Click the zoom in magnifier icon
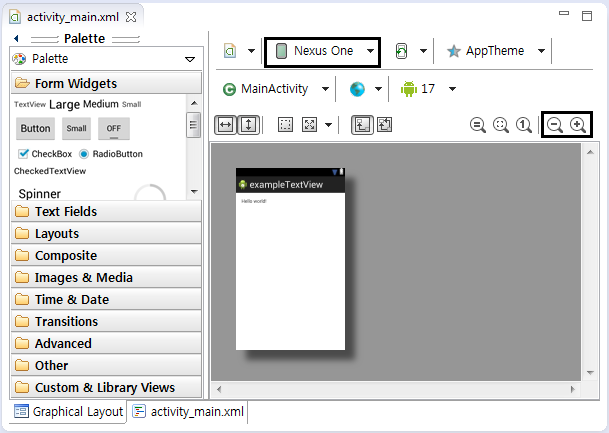Screen dimensions: 609x433 pyautogui.click(x=578, y=125)
